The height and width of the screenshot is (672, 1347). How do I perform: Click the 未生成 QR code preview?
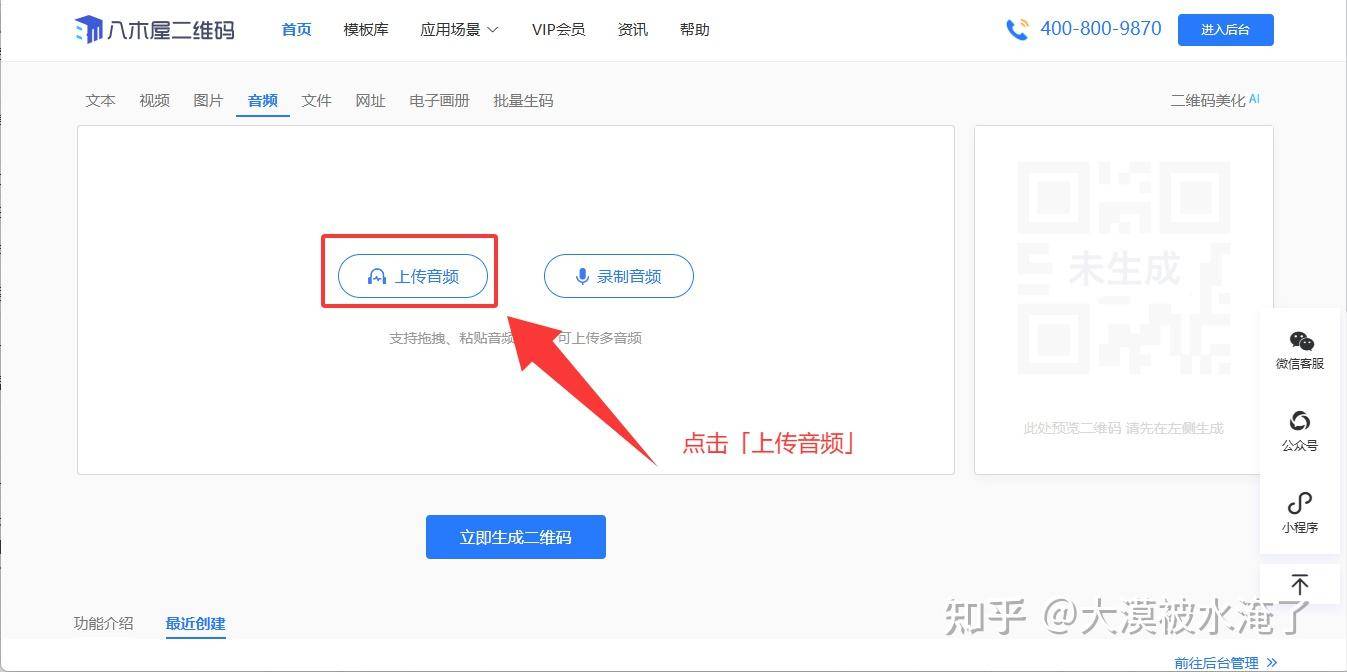(x=1124, y=268)
